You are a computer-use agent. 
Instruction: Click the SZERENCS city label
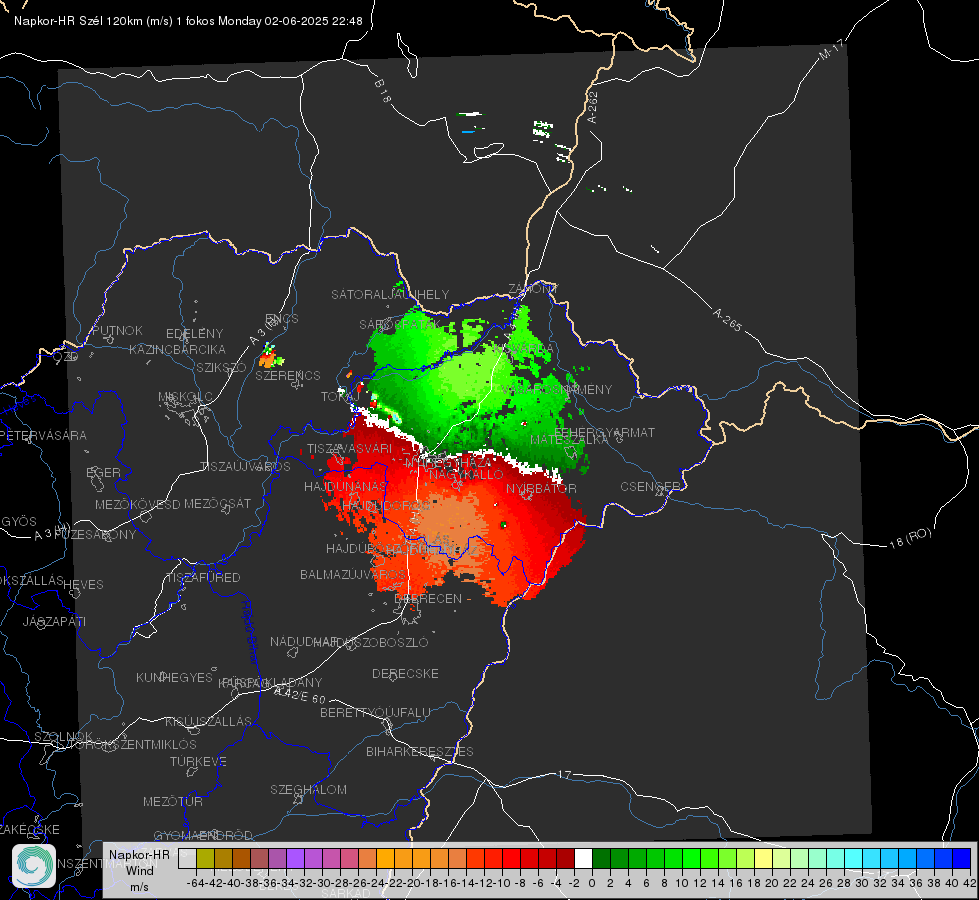tap(288, 375)
